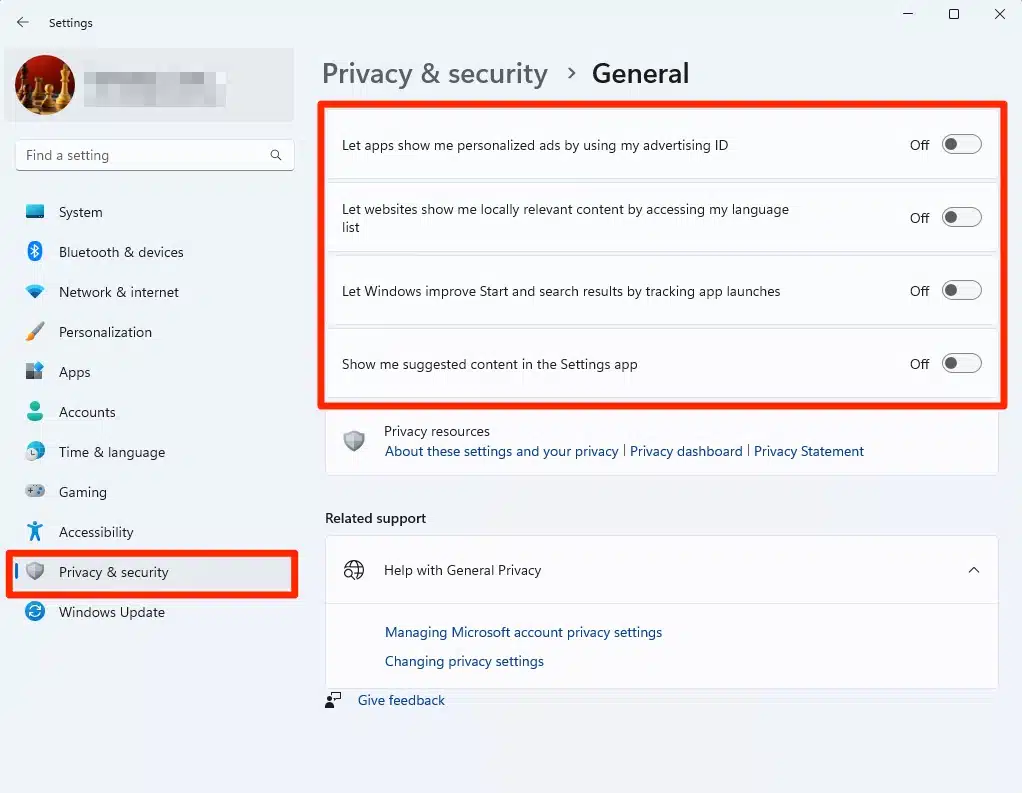This screenshot has height=793, width=1022.
Task: Toggle suggested content in Settings switch
Action: tap(961, 364)
